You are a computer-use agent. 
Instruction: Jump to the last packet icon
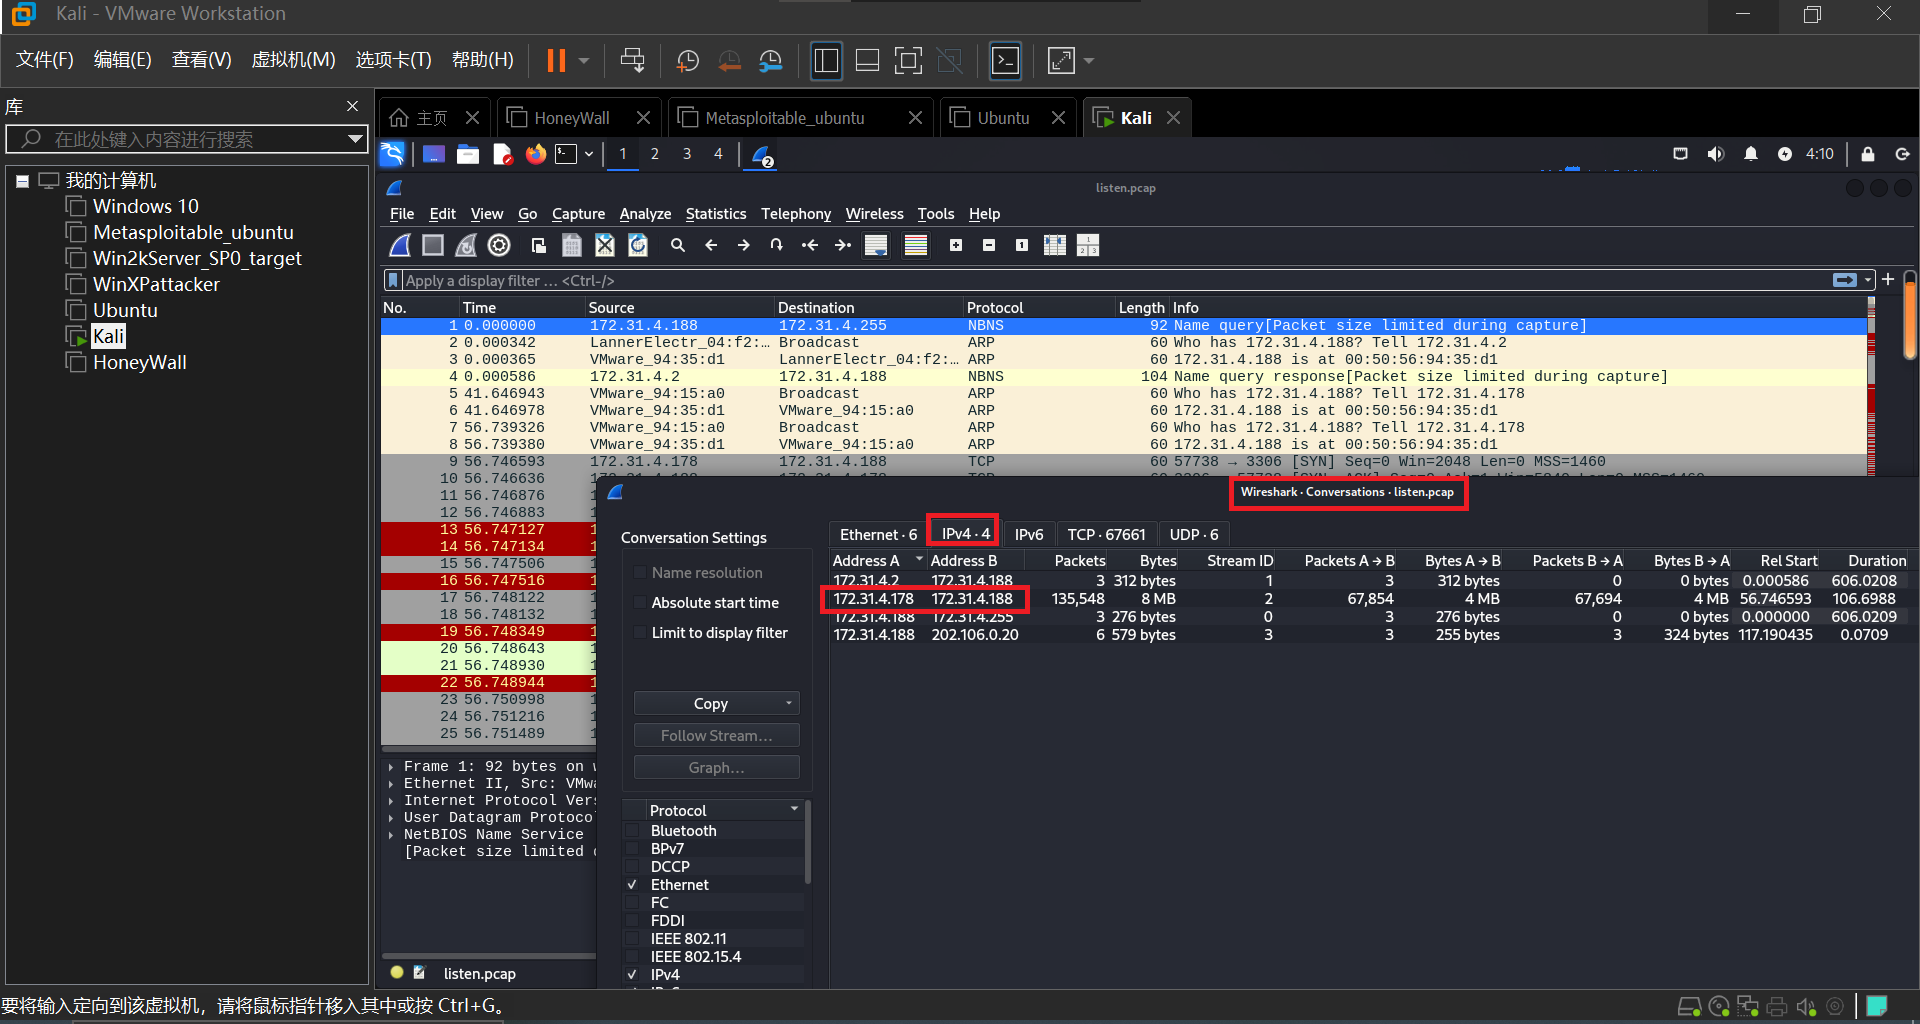(843, 245)
